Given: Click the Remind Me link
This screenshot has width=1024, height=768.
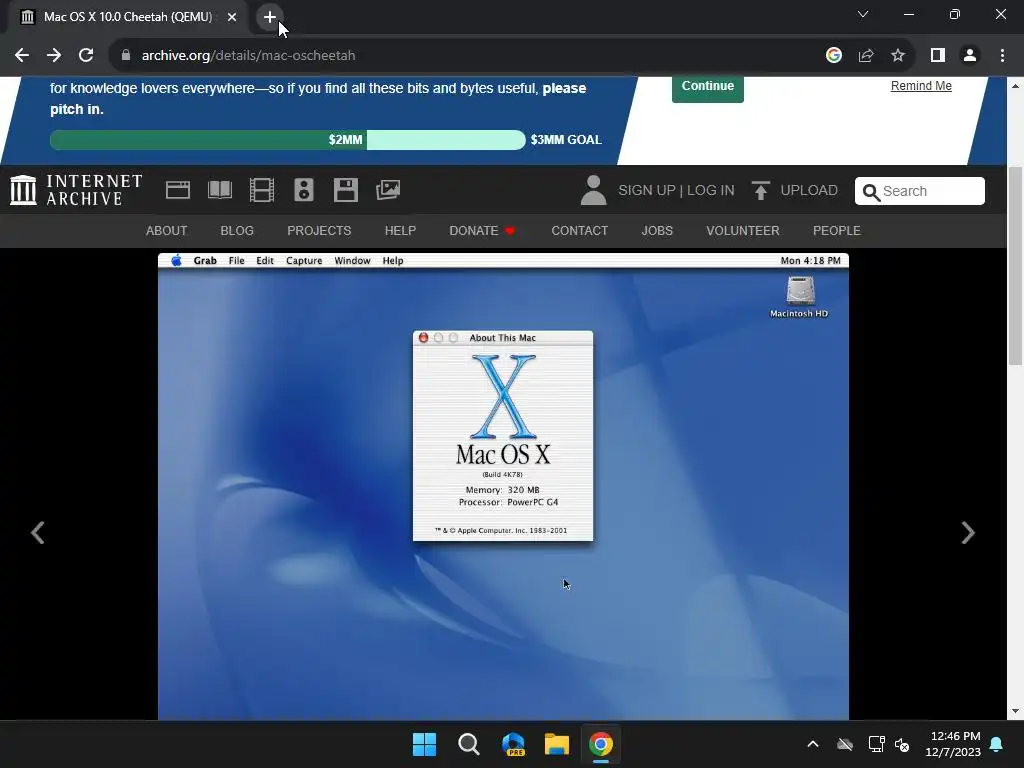Looking at the screenshot, I should pos(921,86).
